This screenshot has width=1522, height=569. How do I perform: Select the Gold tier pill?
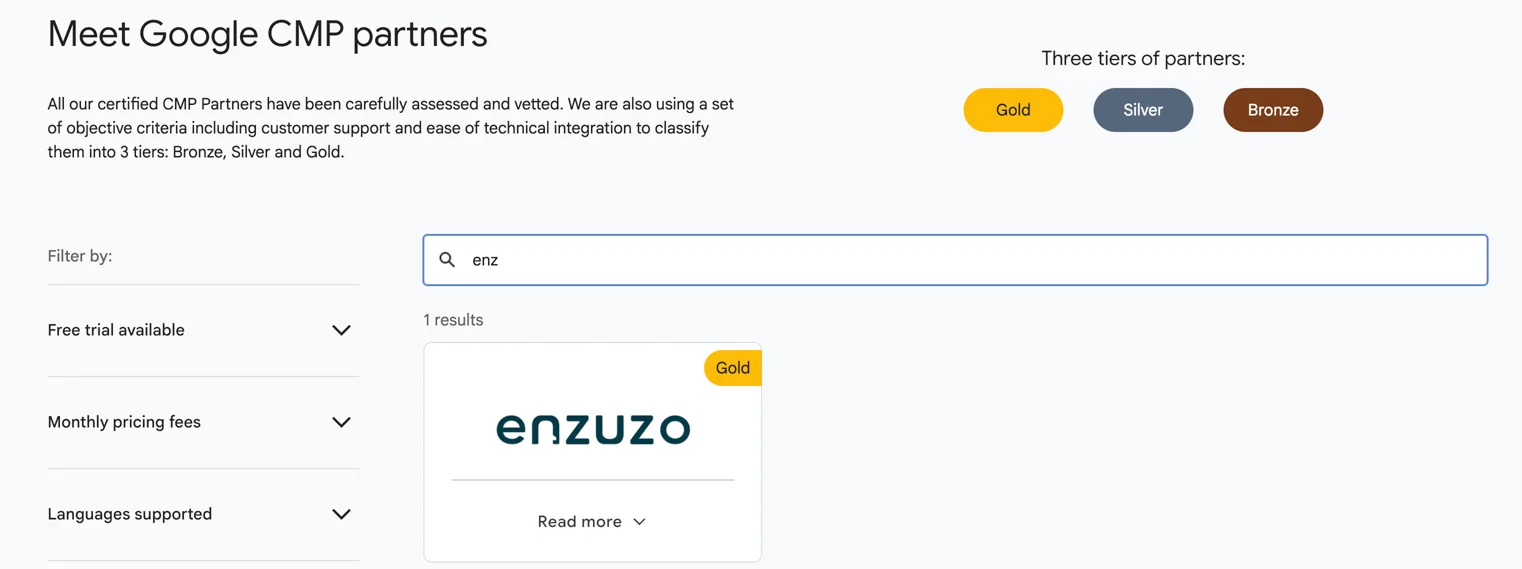1013,110
